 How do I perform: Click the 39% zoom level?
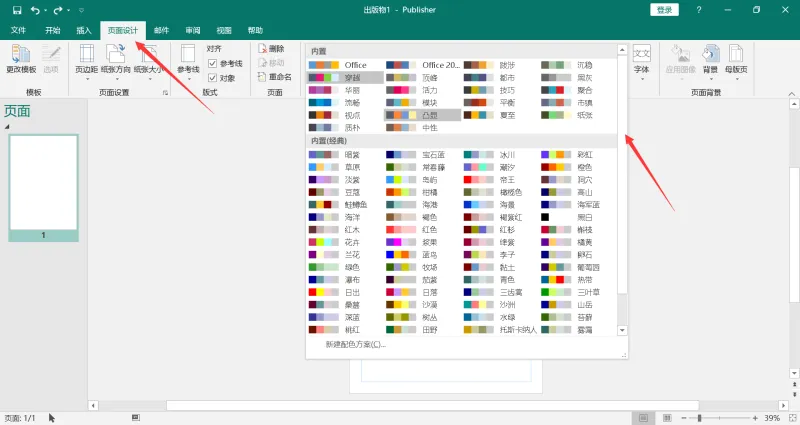(772, 418)
